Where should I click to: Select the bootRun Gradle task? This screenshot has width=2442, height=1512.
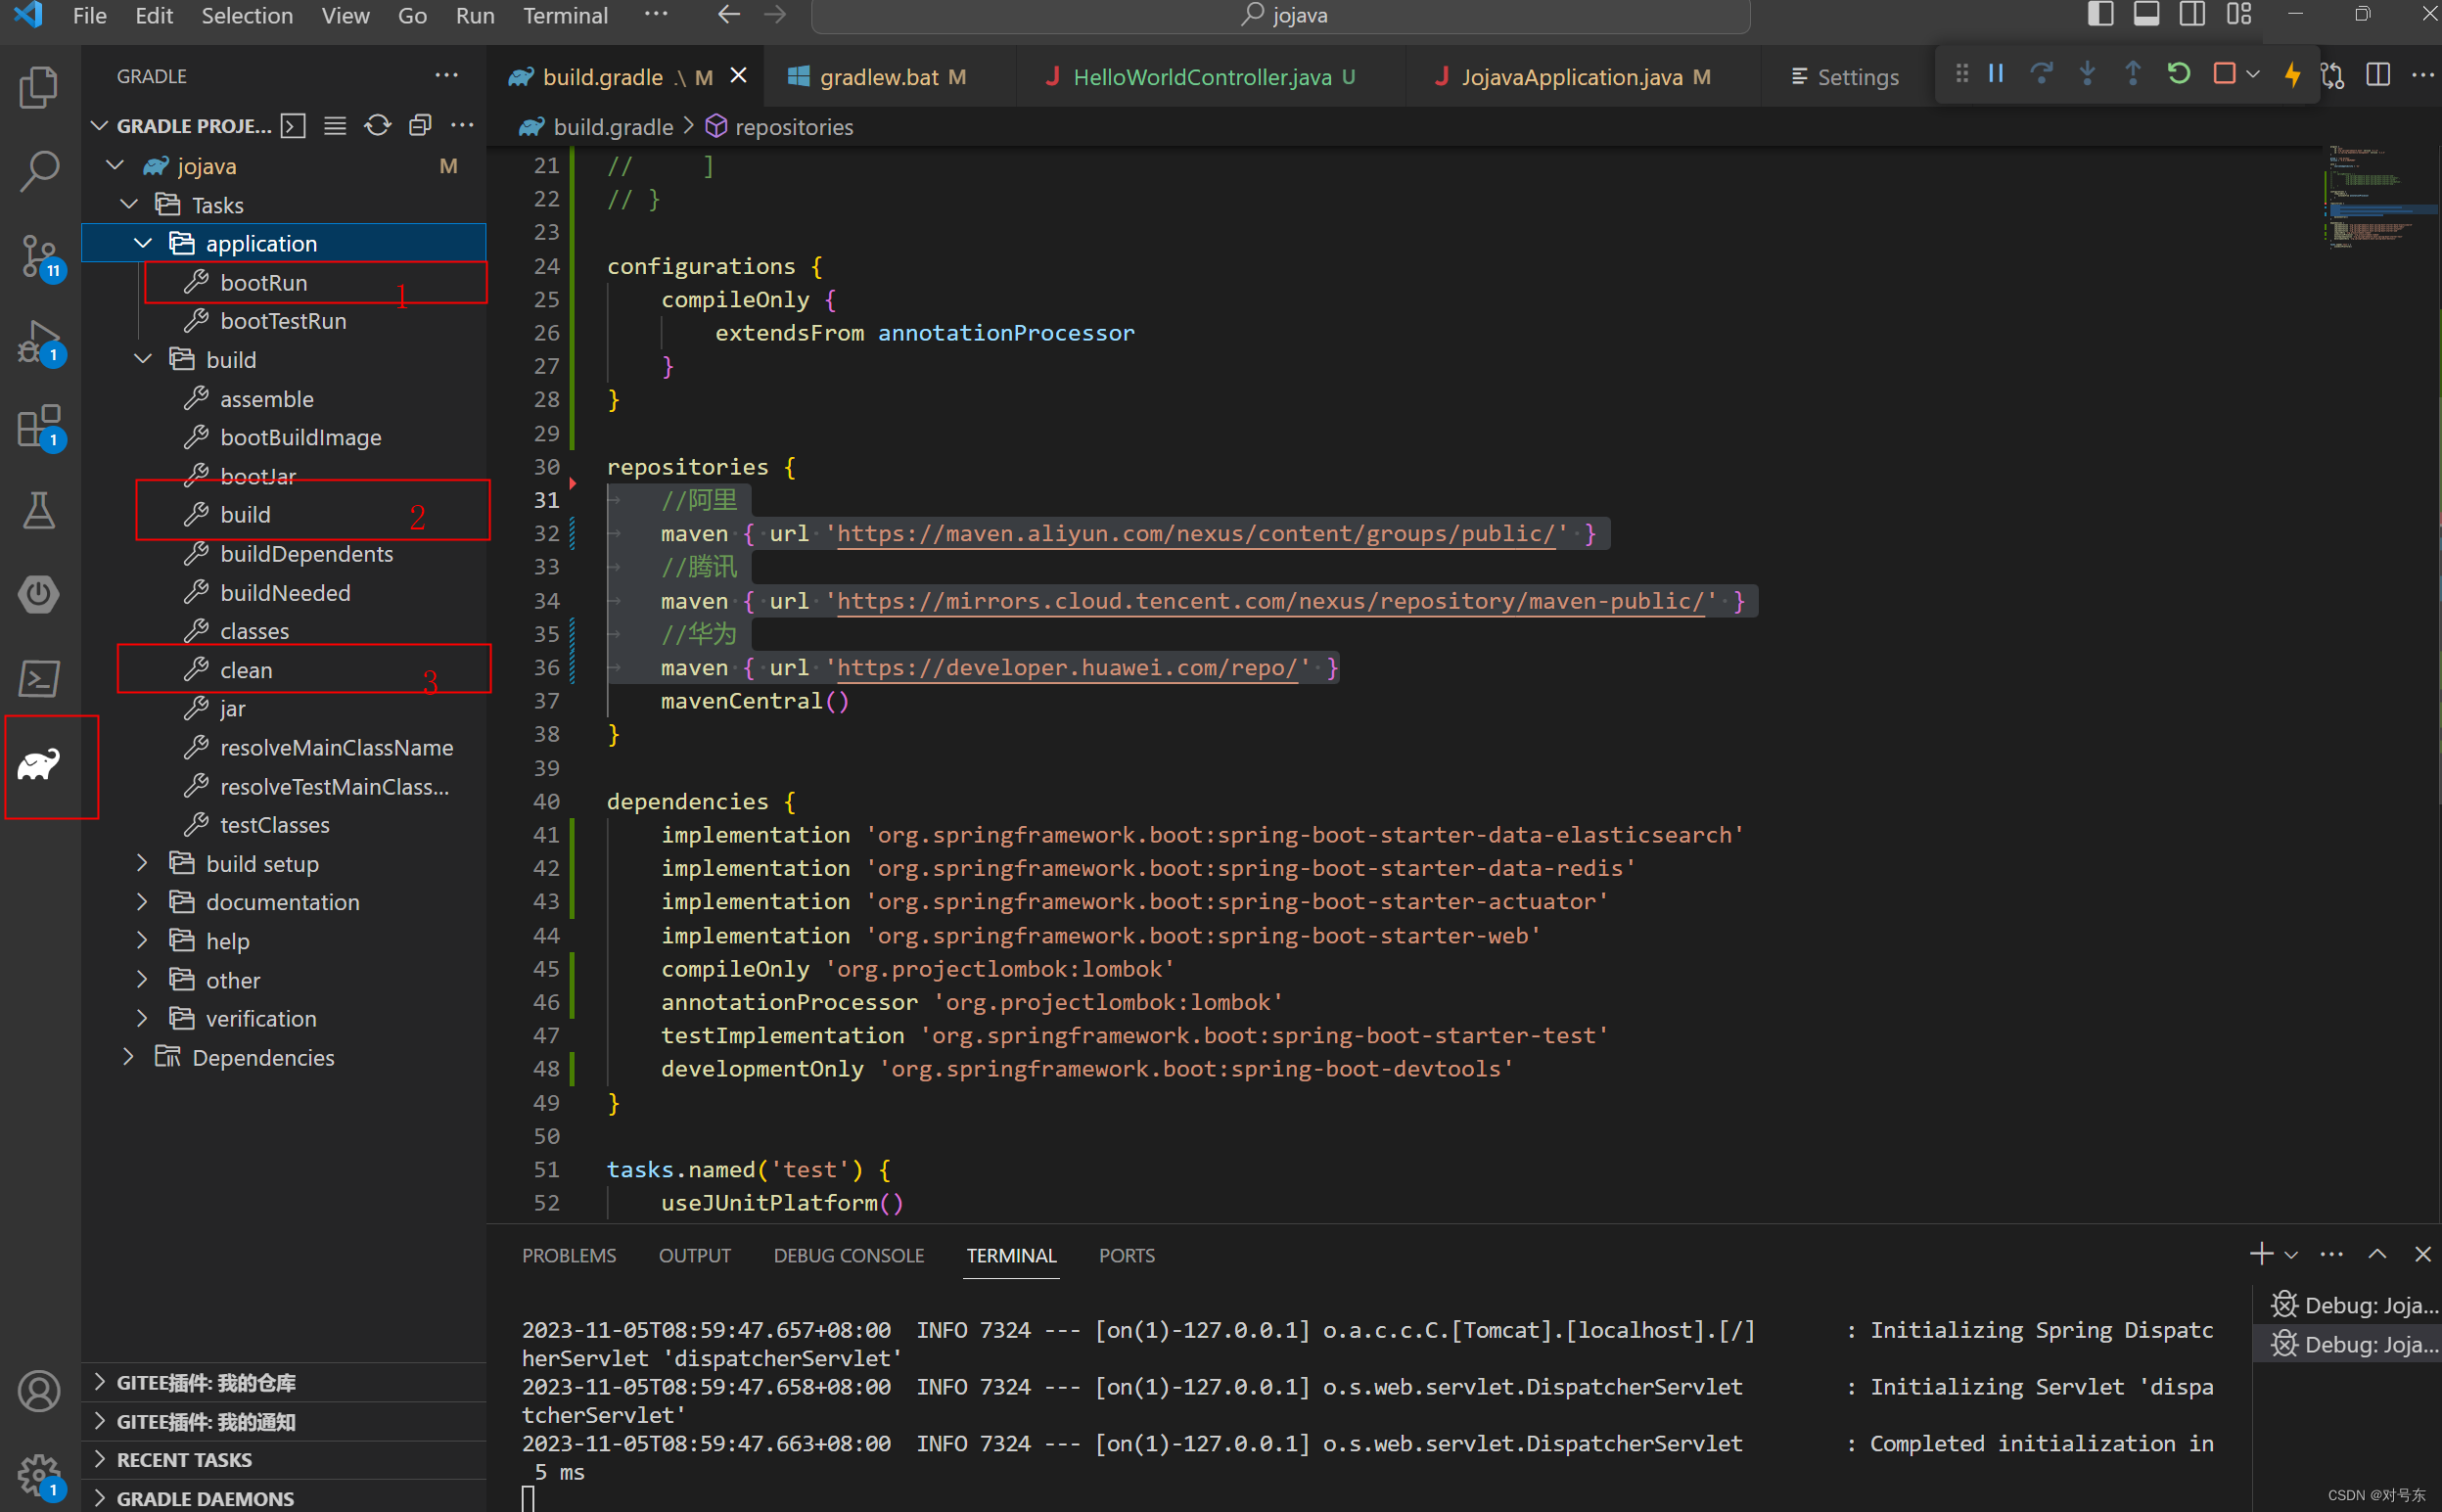264,283
